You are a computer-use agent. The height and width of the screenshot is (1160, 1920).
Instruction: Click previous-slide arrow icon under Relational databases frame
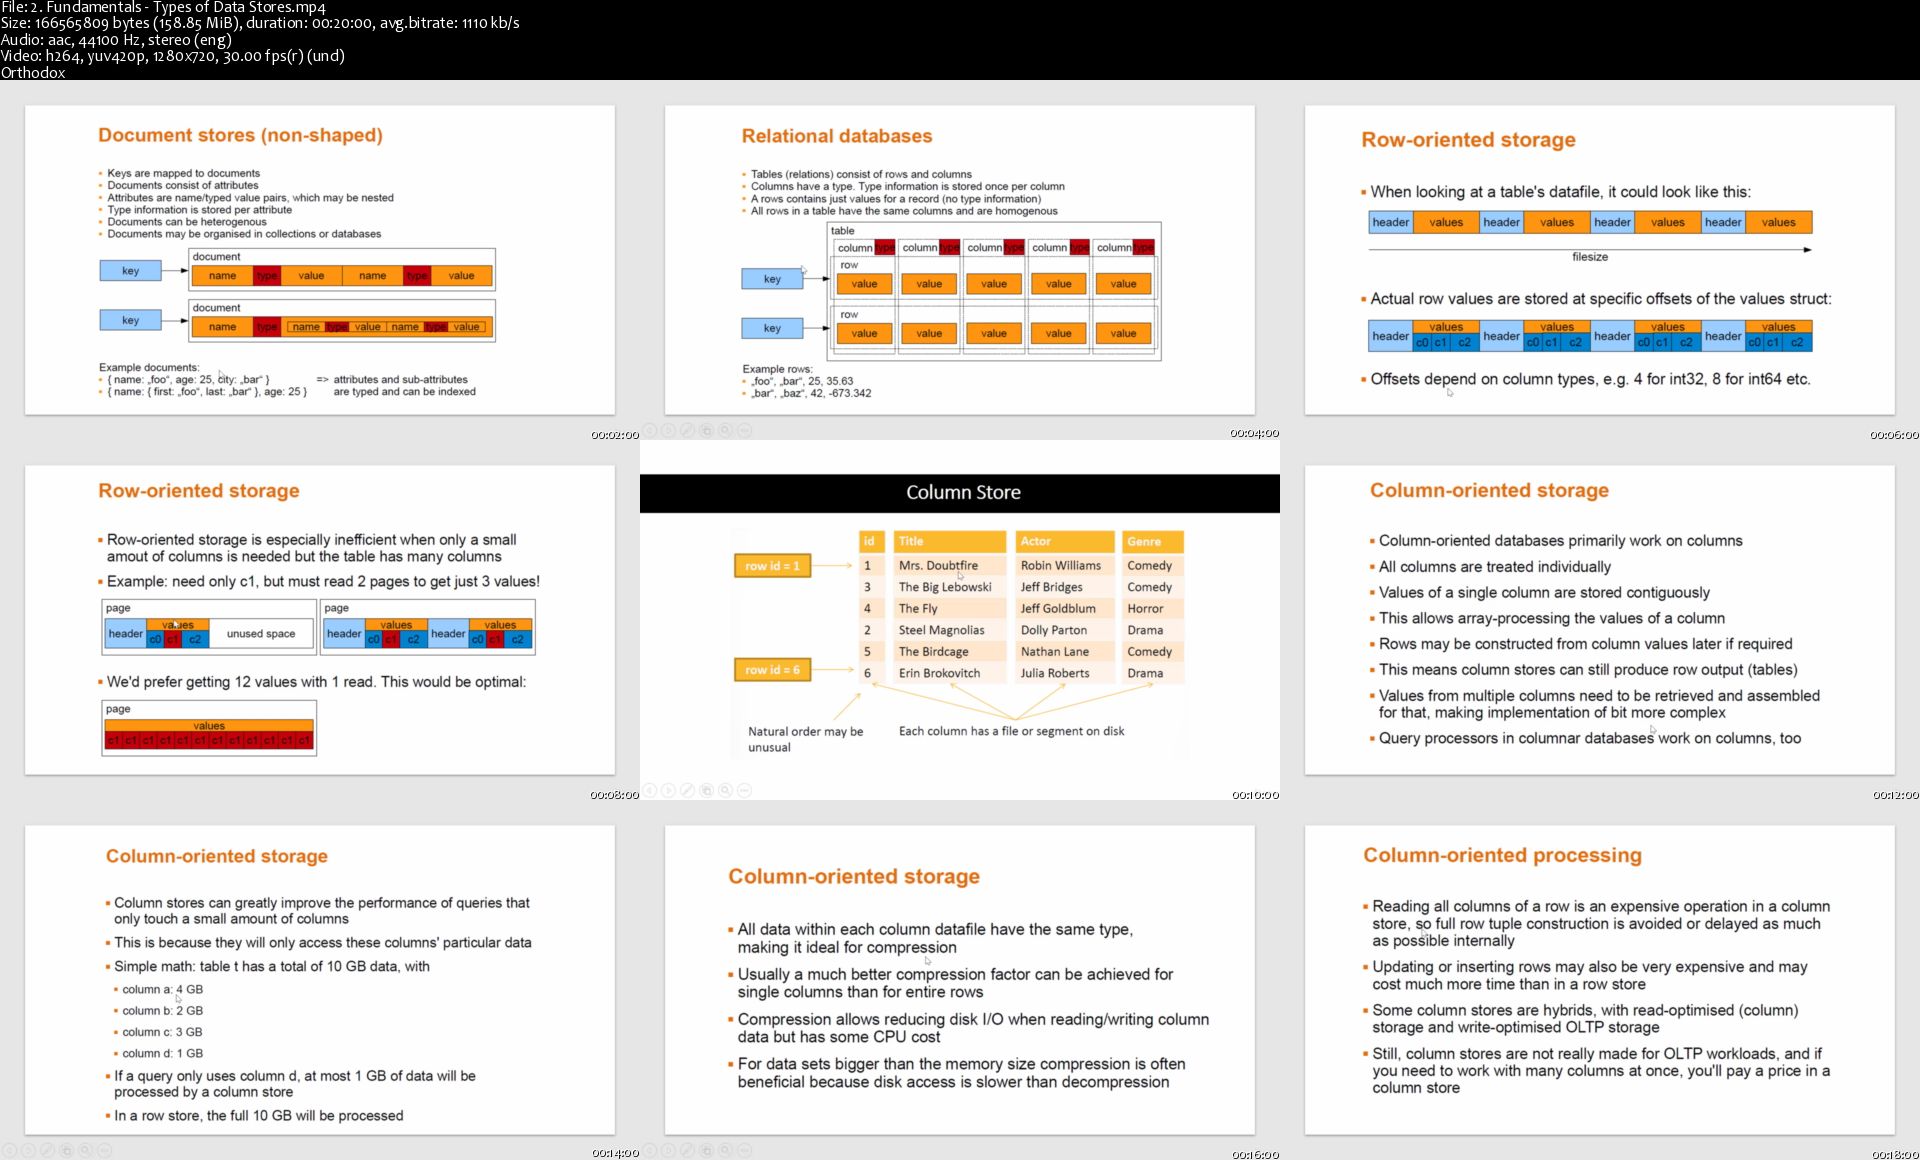650,430
